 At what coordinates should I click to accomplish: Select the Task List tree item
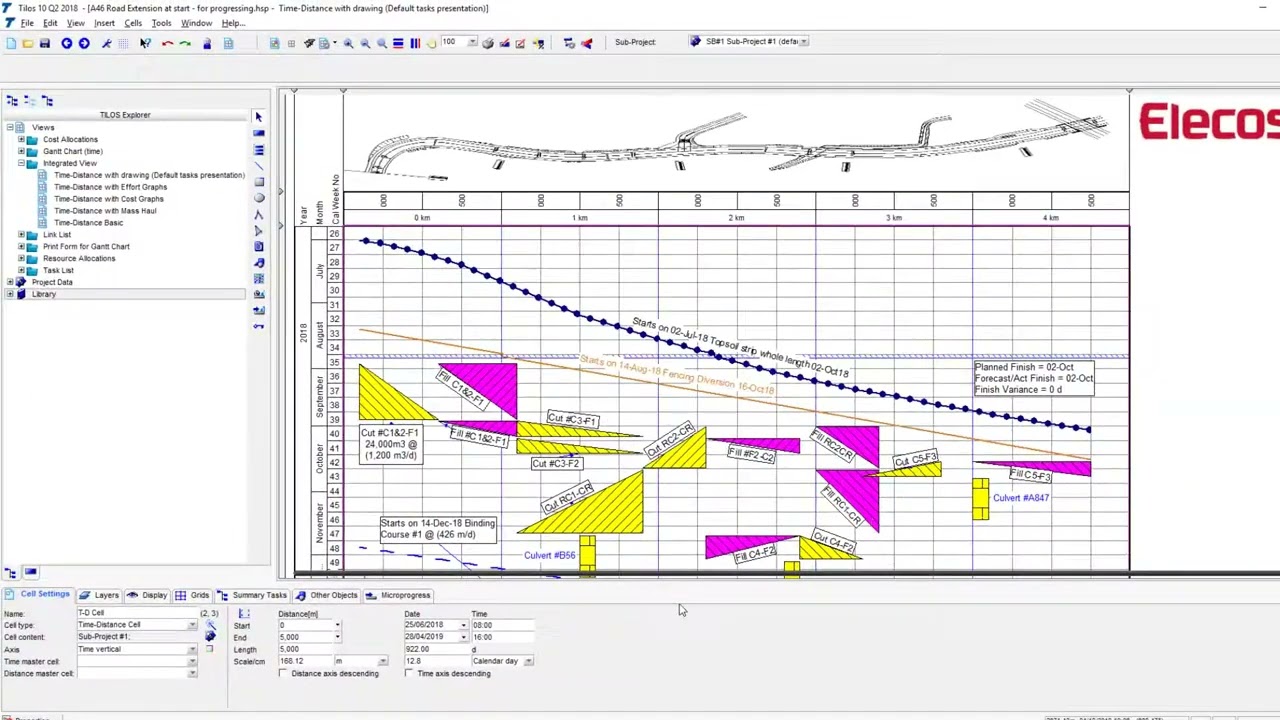coord(58,270)
